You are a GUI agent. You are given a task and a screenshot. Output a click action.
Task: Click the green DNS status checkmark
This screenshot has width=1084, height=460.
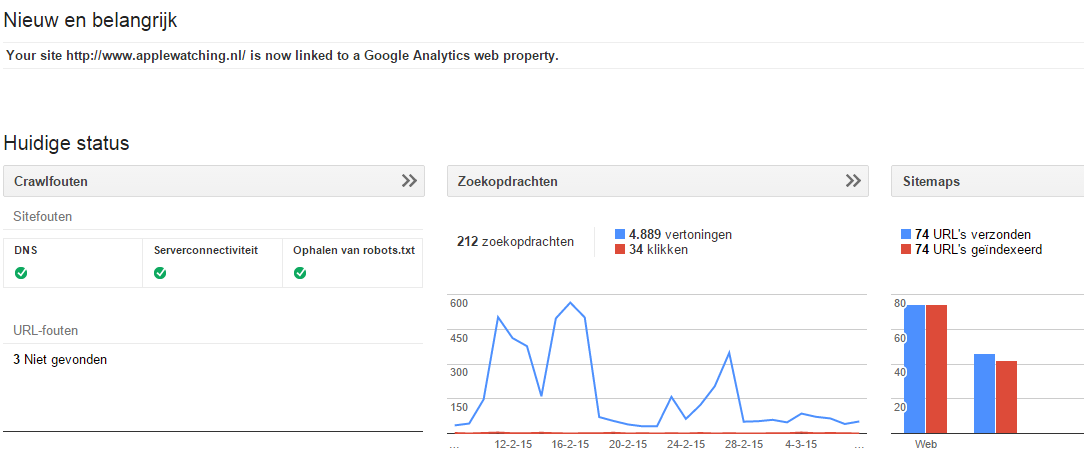21,273
